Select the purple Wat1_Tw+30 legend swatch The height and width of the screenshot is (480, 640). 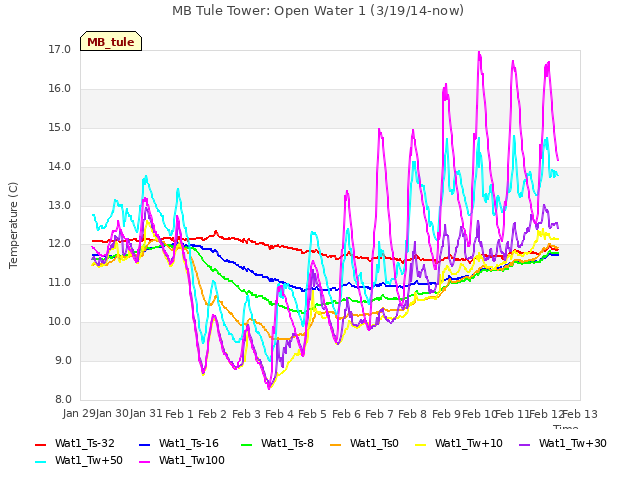524,444
